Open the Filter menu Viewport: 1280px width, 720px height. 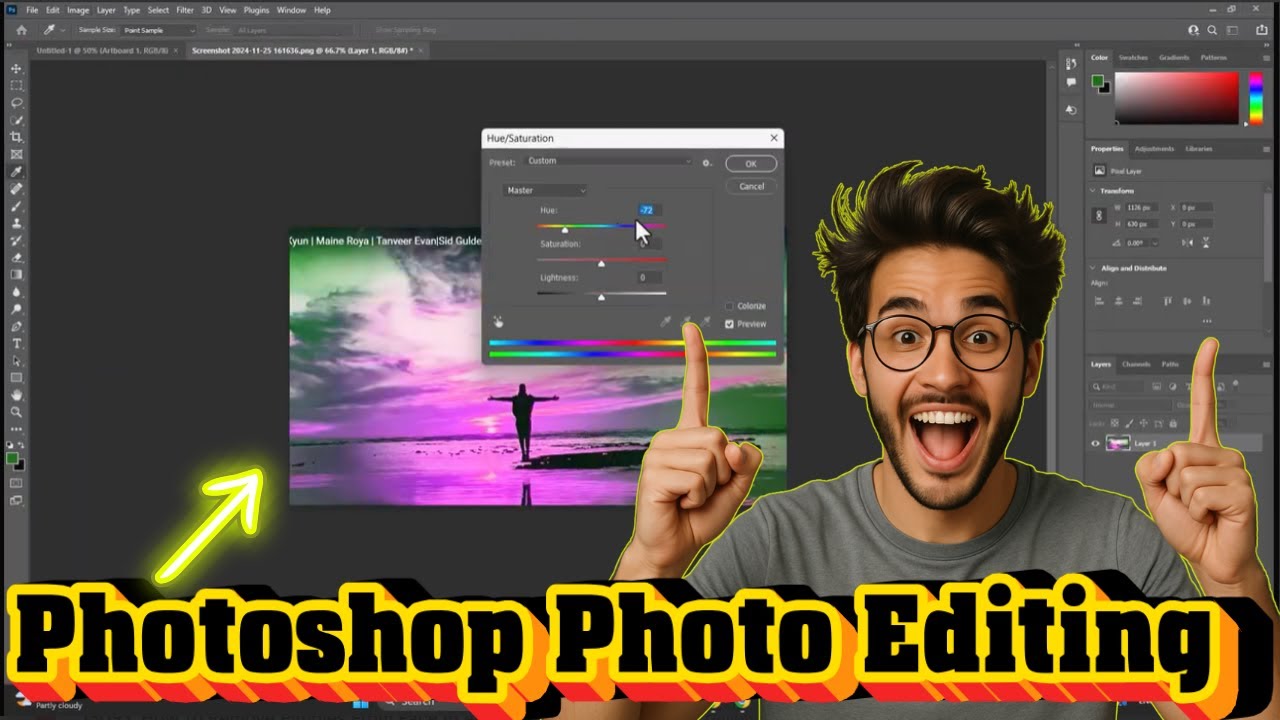click(x=185, y=10)
